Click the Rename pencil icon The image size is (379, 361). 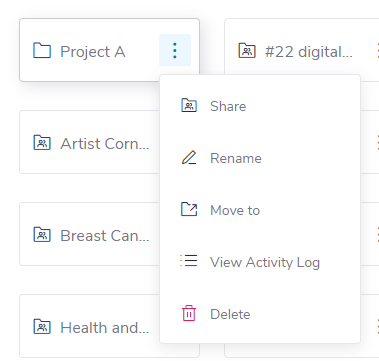pos(189,157)
